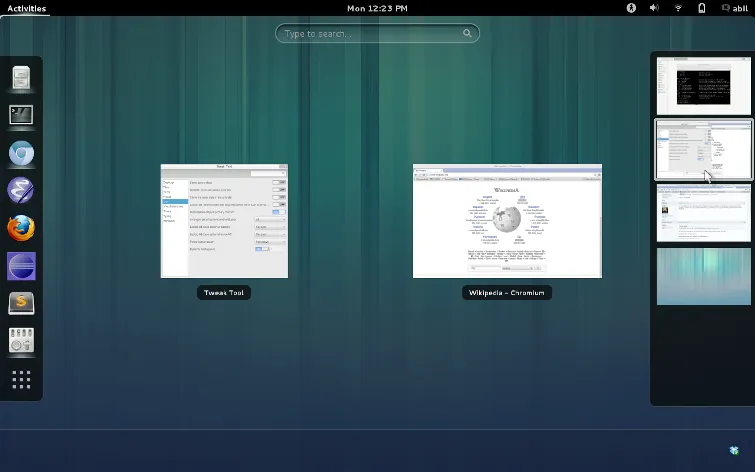Open the user menu labeled abil

735,8
